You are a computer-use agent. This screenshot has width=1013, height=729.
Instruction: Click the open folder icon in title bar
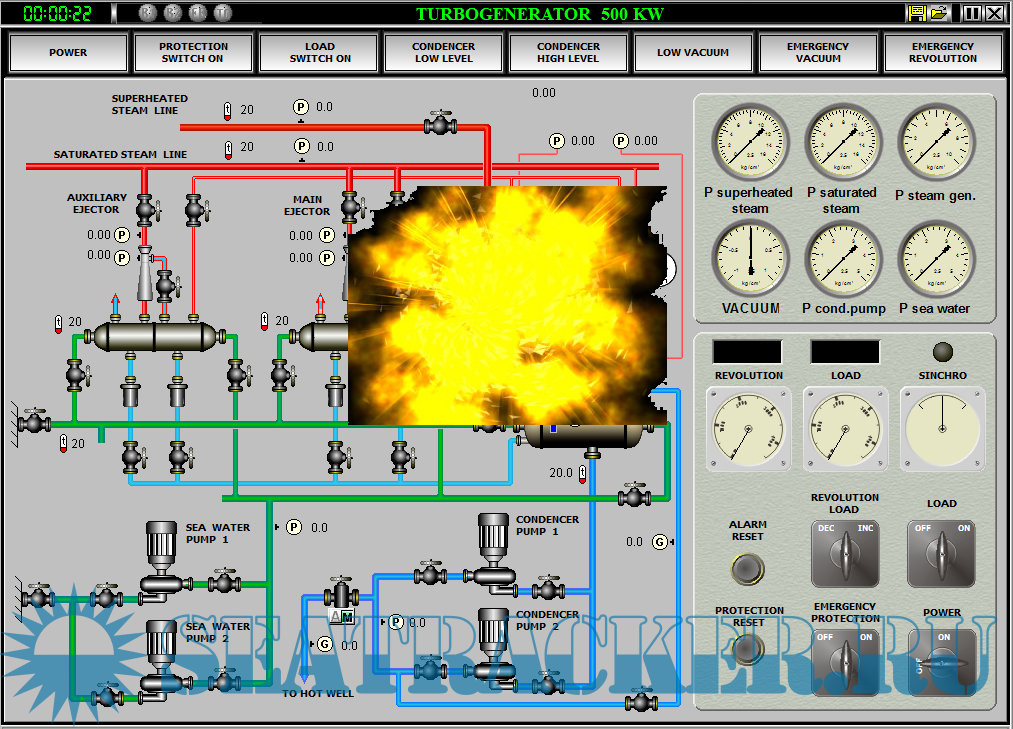point(939,13)
